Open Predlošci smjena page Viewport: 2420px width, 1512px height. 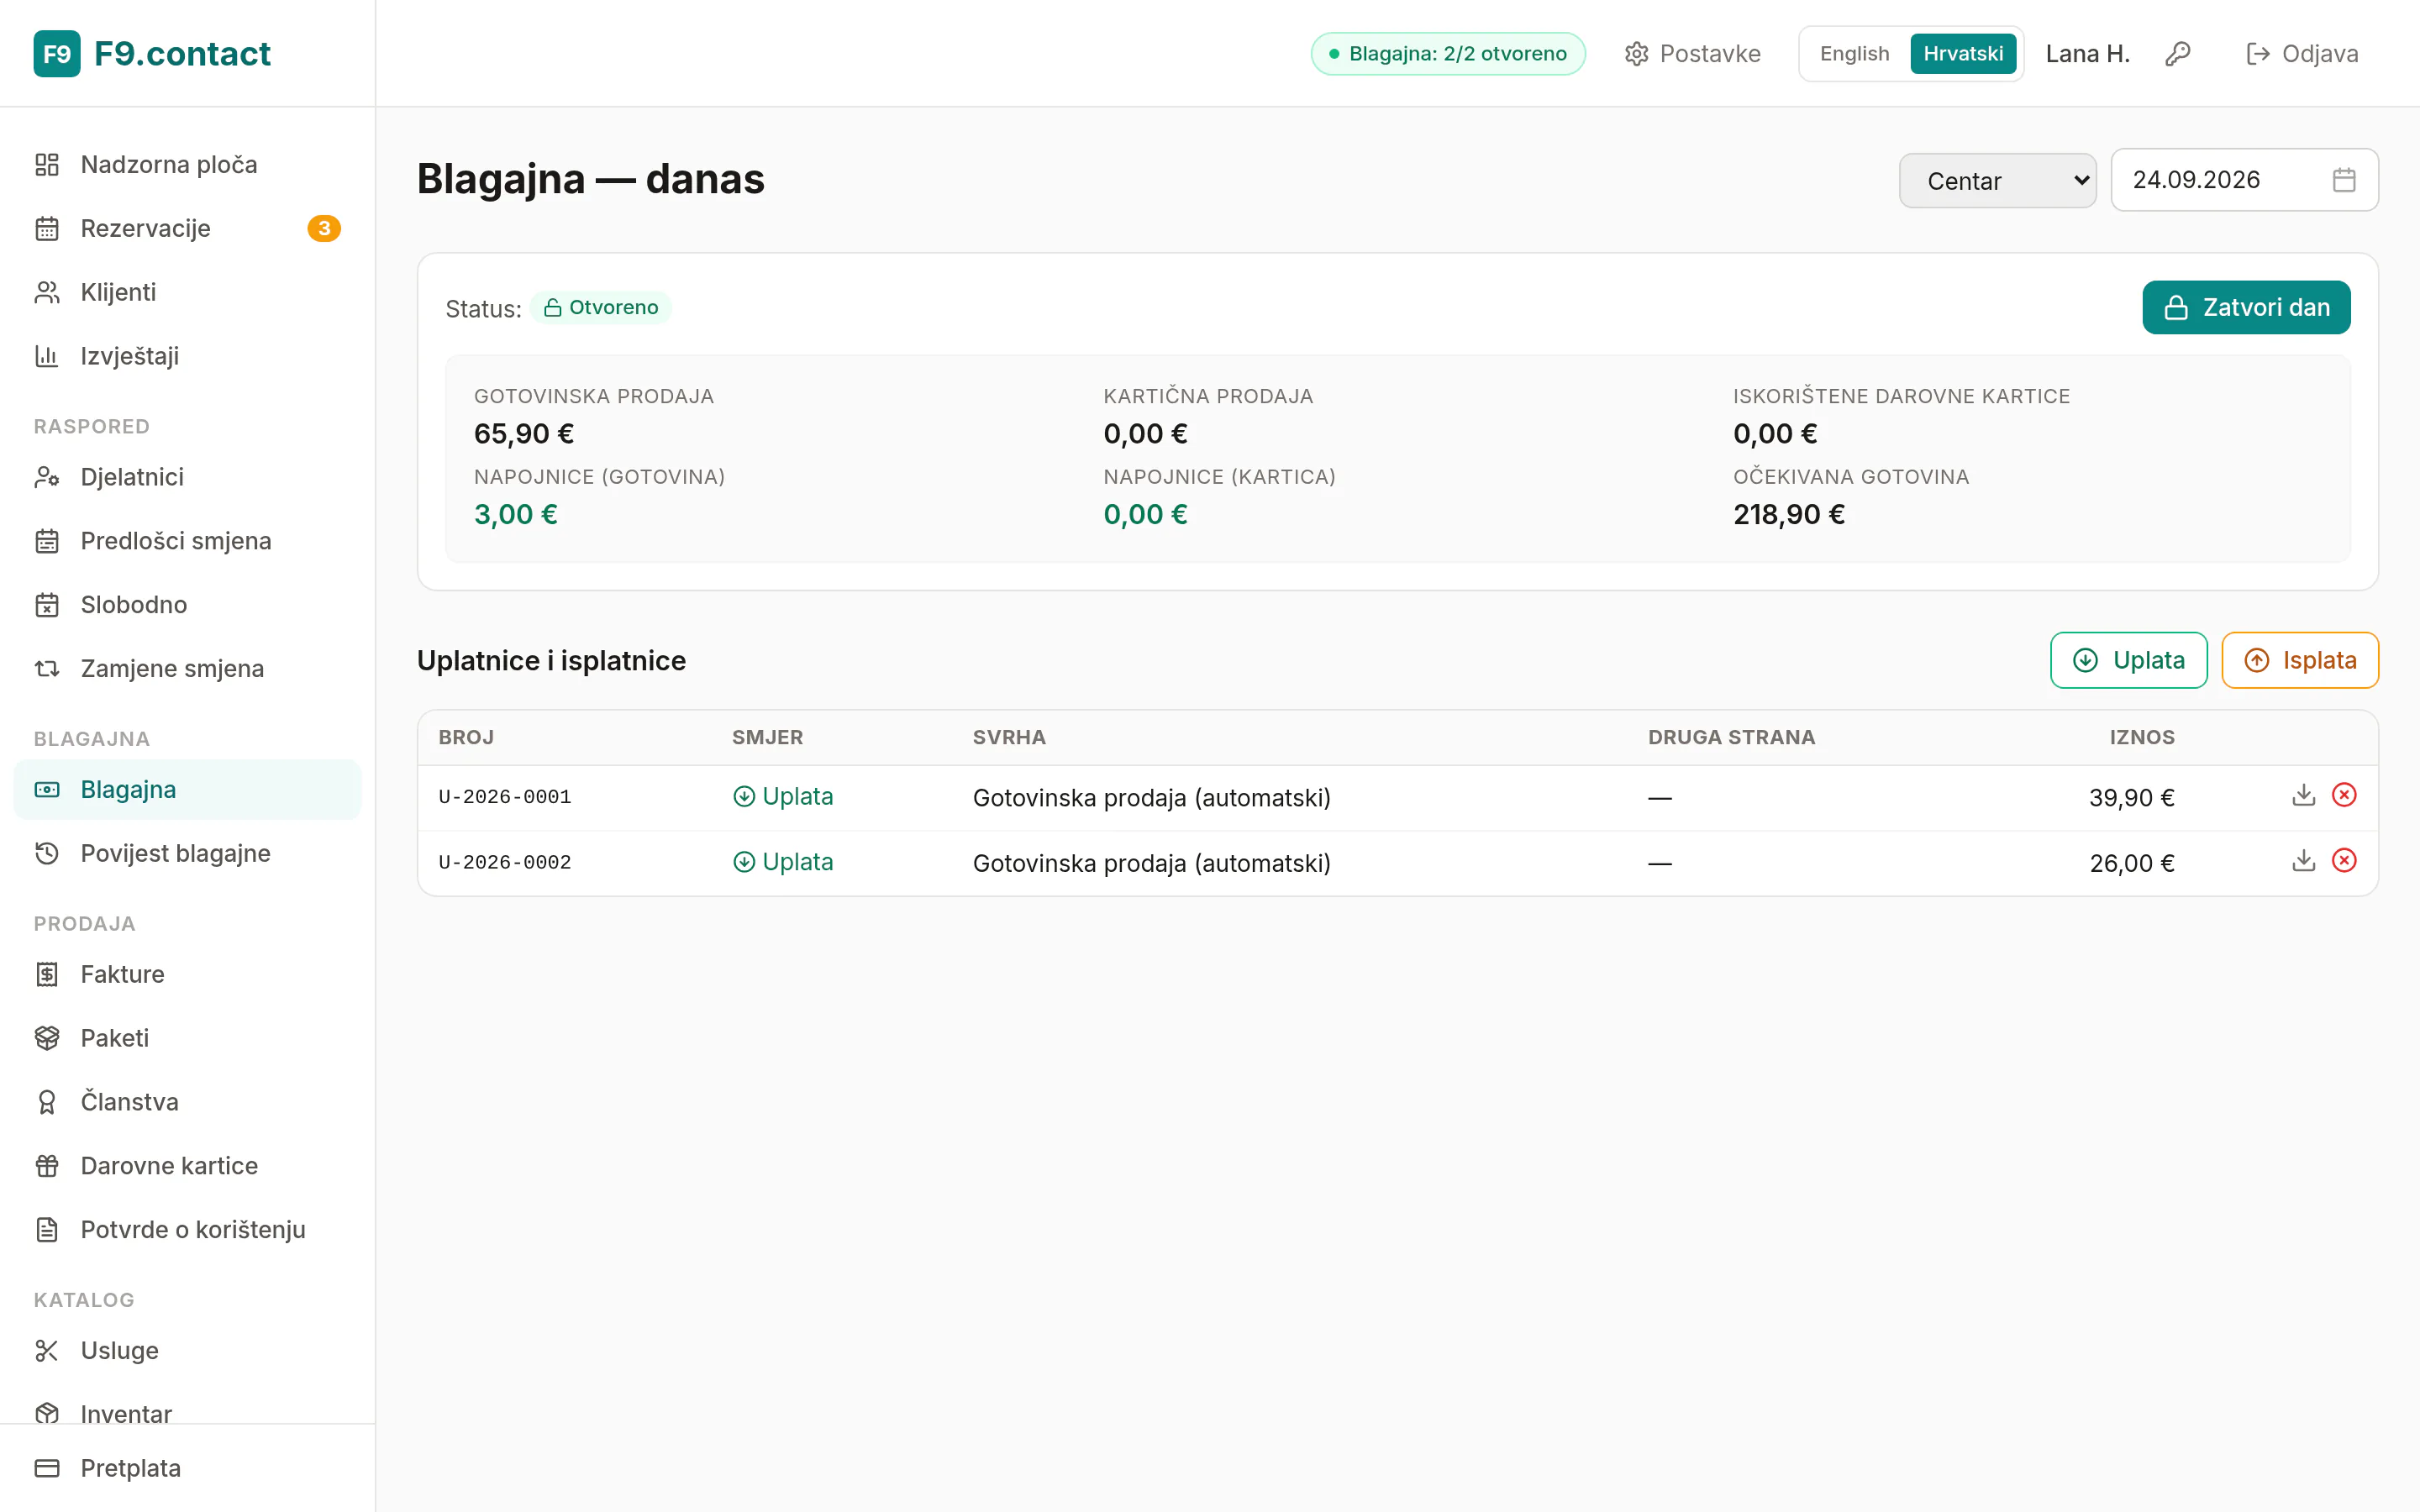tap(188, 542)
